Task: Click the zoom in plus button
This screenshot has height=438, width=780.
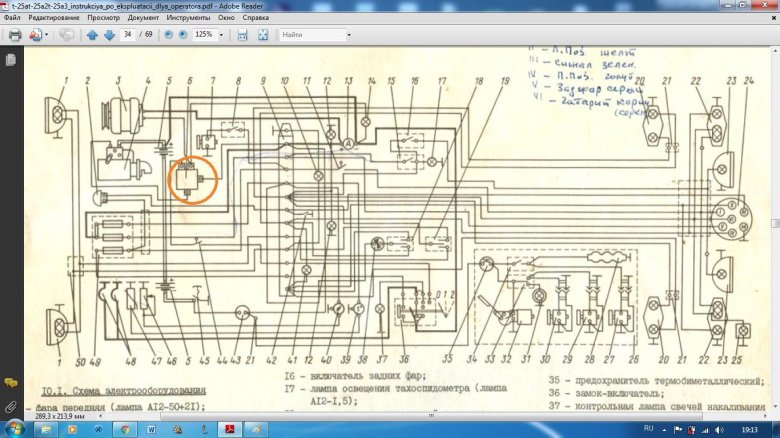Action: [x=182, y=34]
